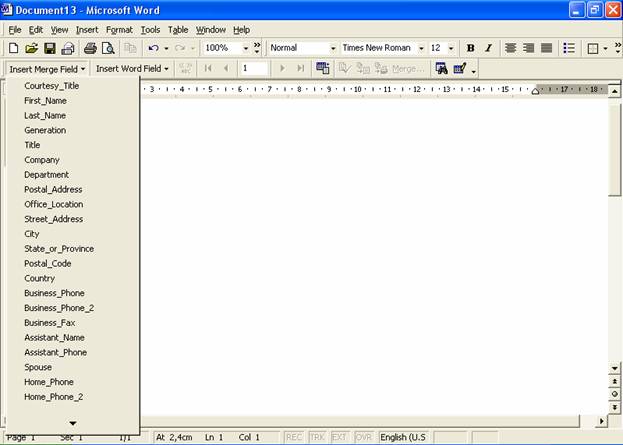Click the Go to Record number field
This screenshot has height=445, width=623.
(x=253, y=68)
